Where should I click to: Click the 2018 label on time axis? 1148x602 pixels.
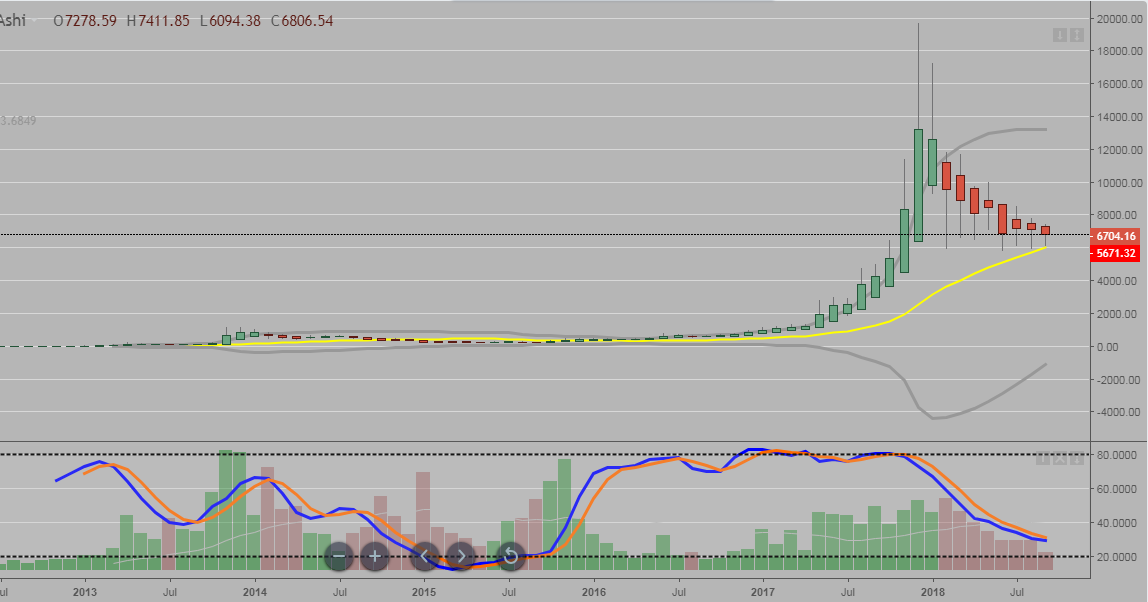click(933, 591)
